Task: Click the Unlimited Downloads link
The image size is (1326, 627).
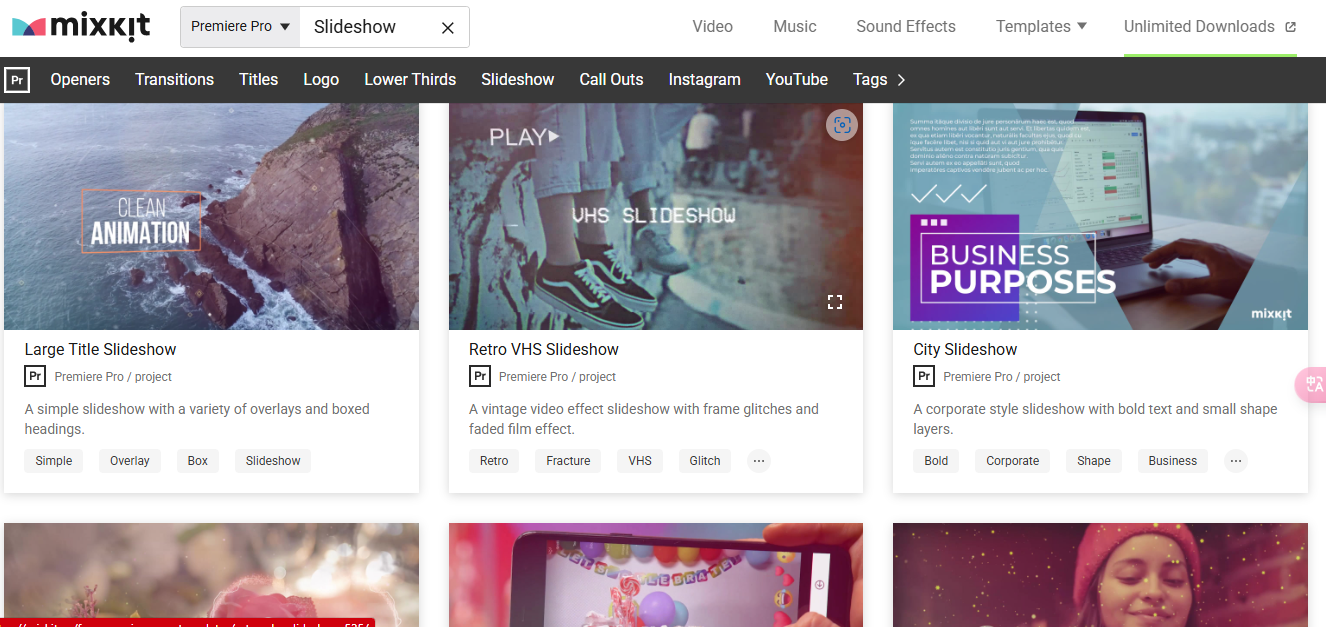Action: coord(1200,26)
